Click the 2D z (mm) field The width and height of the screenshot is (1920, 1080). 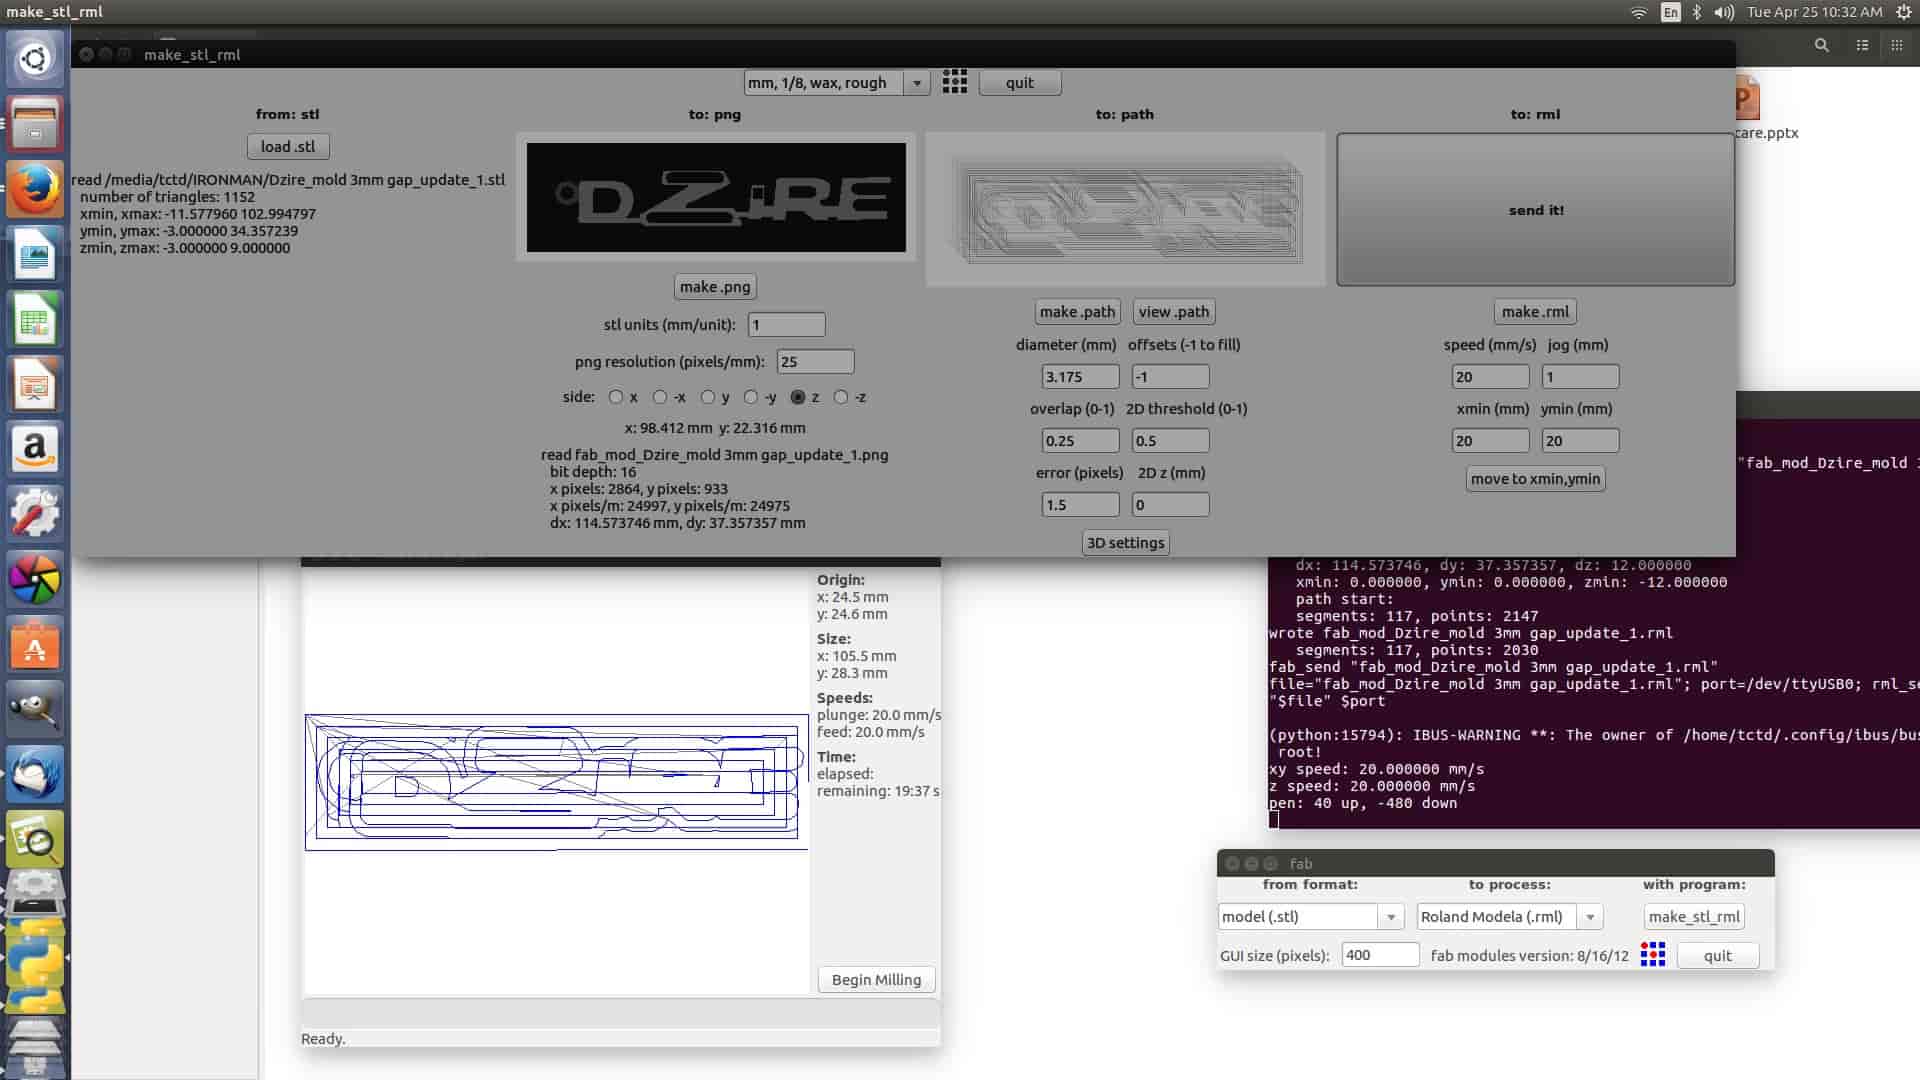click(1171, 505)
